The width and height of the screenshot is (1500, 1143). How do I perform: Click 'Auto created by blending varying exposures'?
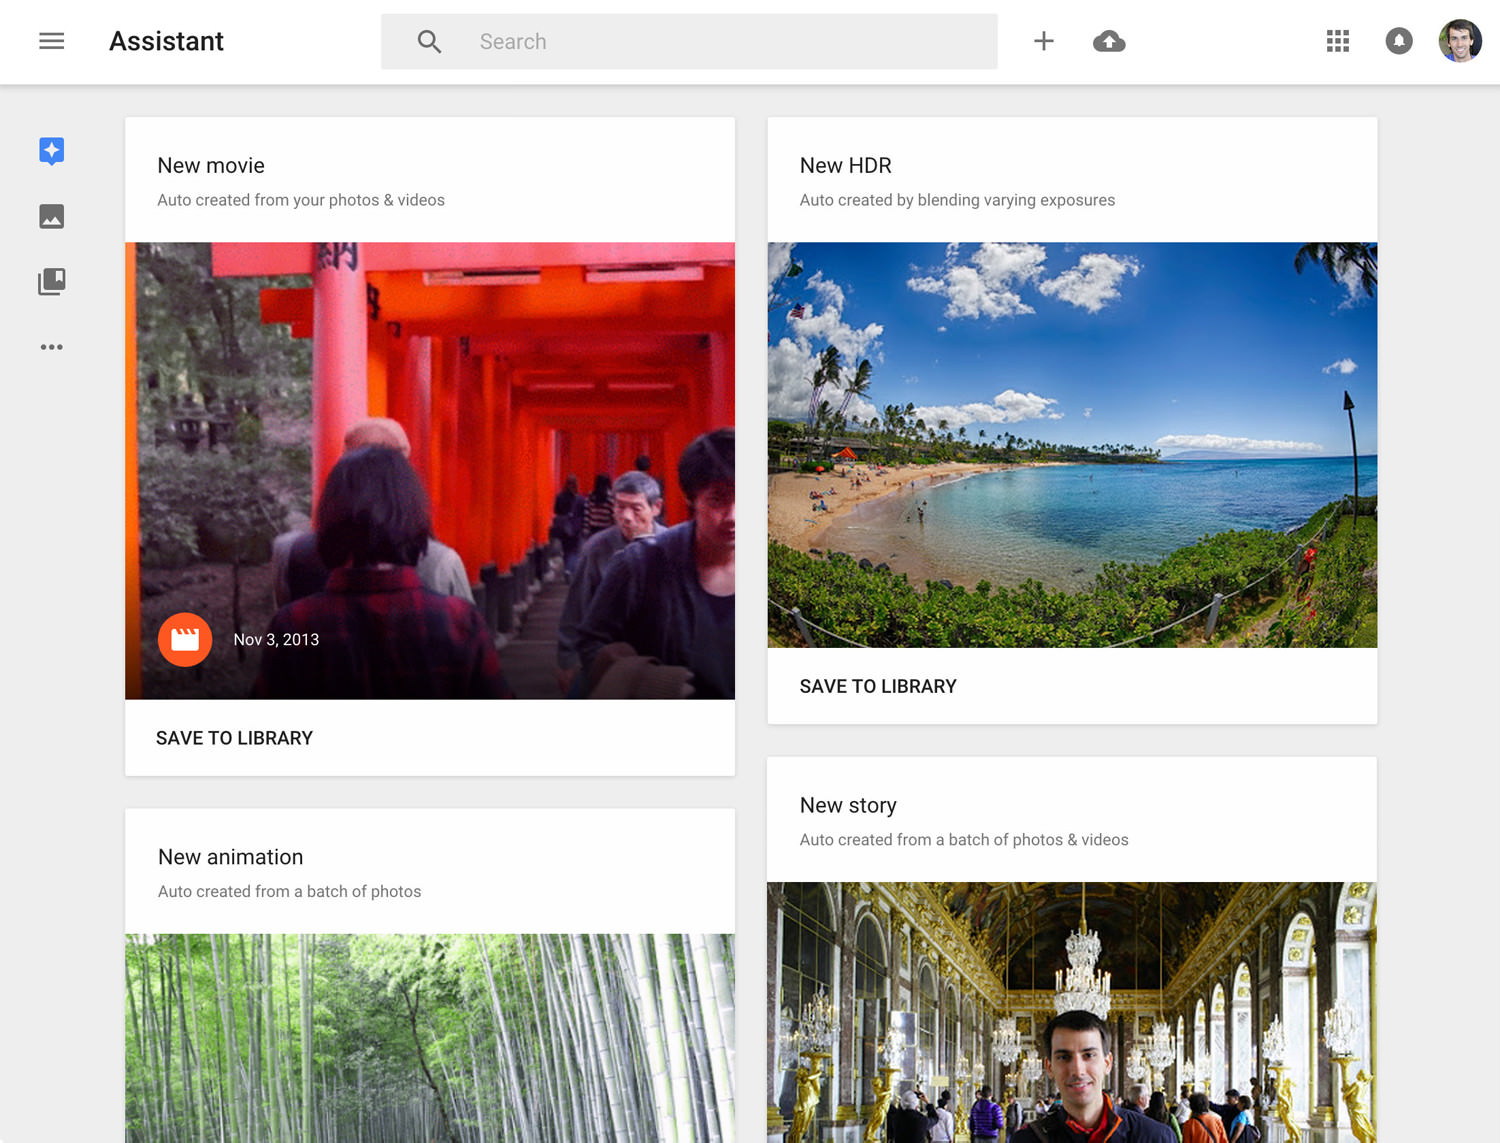pos(957,200)
